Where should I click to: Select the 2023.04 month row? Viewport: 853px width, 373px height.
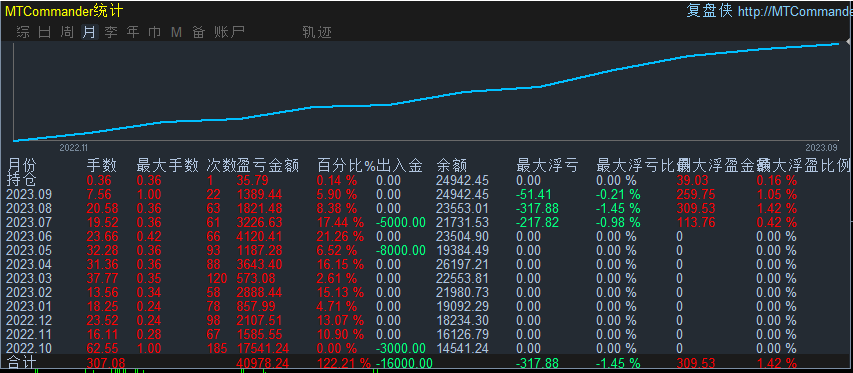(426, 264)
